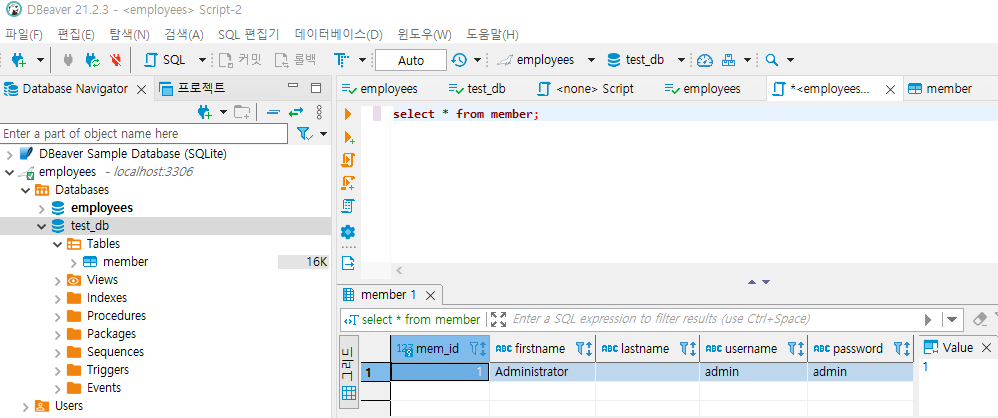
Task: Click the SQL filter expression field
Action: (x=713, y=319)
